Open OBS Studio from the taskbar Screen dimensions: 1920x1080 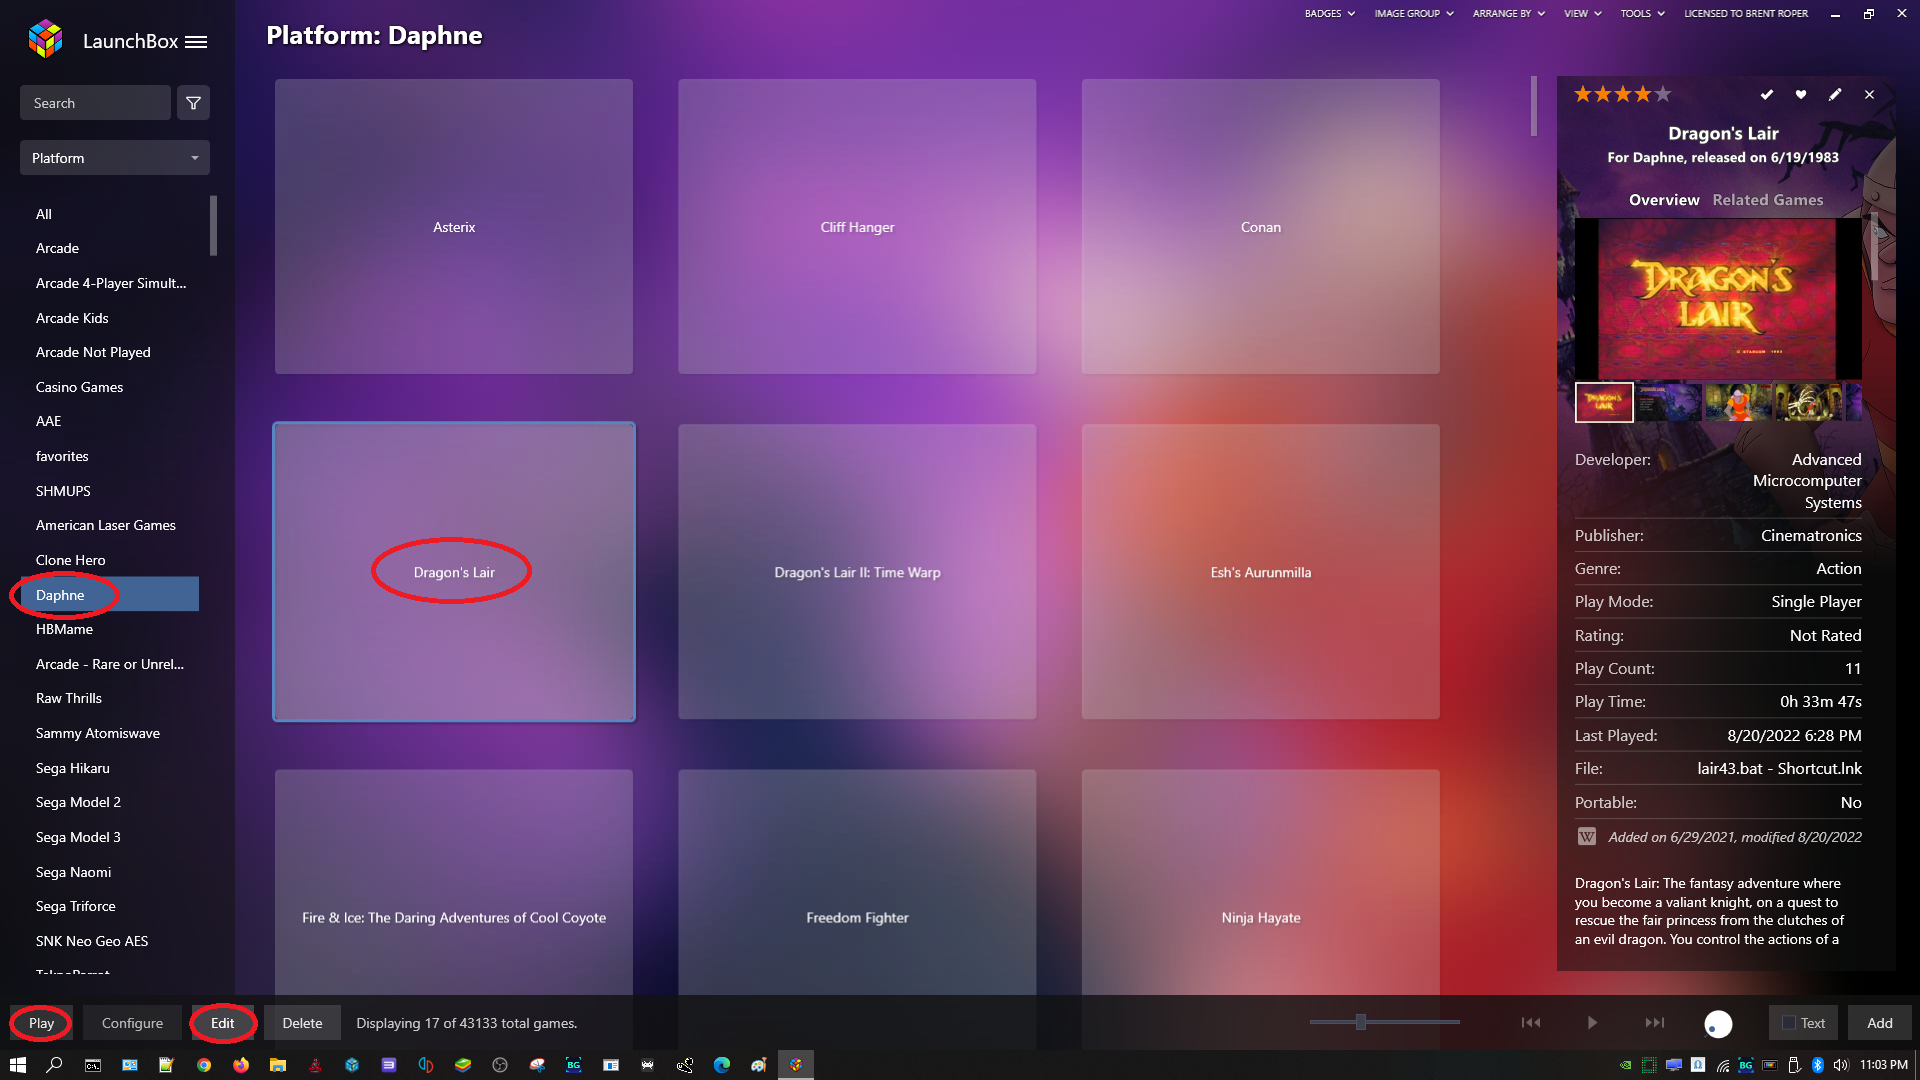point(500,1065)
